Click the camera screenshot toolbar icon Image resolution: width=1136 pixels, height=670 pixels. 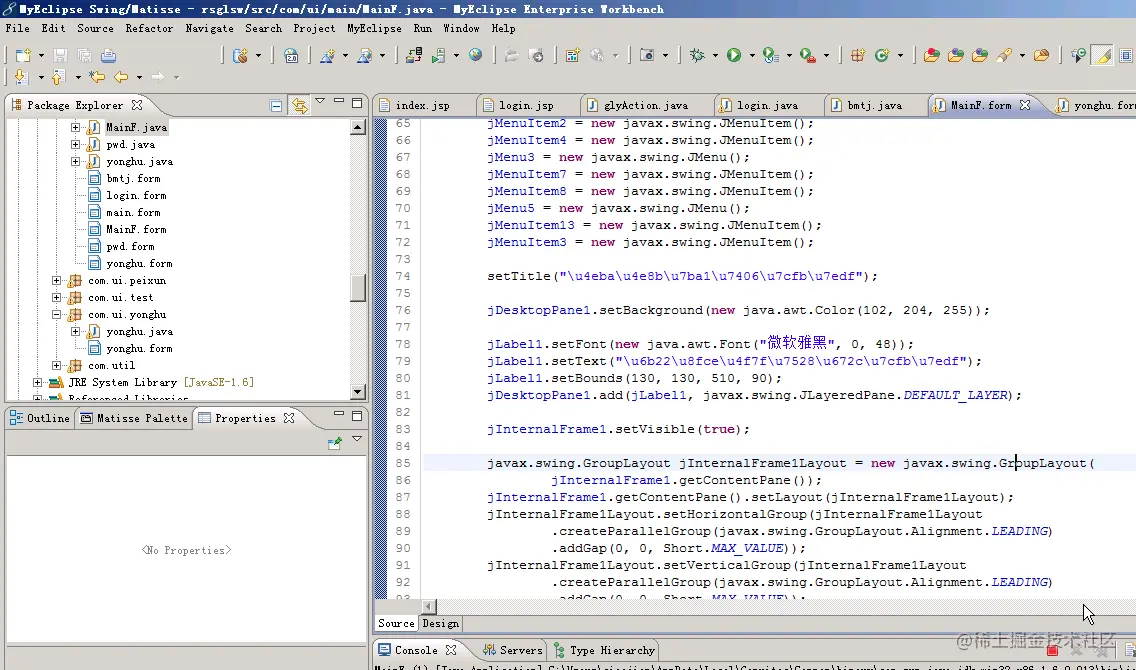click(x=647, y=56)
